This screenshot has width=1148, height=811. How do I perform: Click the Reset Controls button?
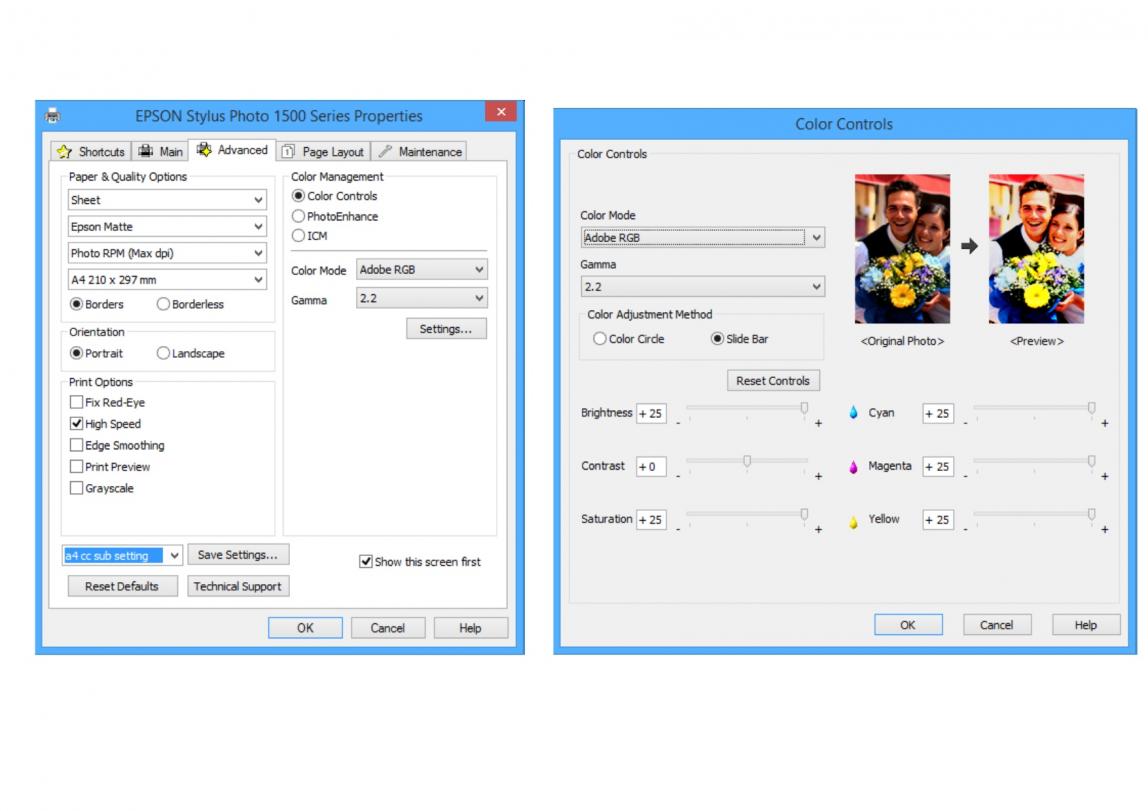click(x=773, y=381)
